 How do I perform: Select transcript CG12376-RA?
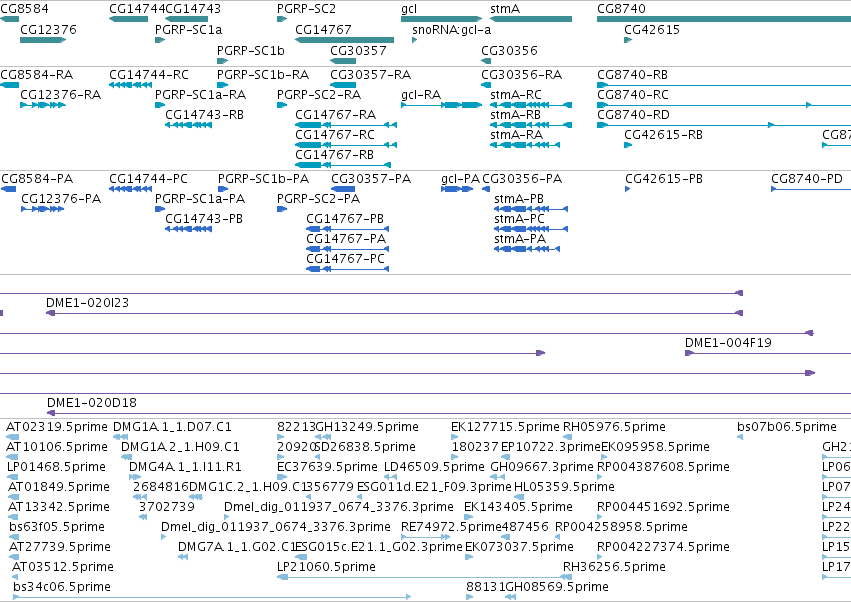click(61, 94)
